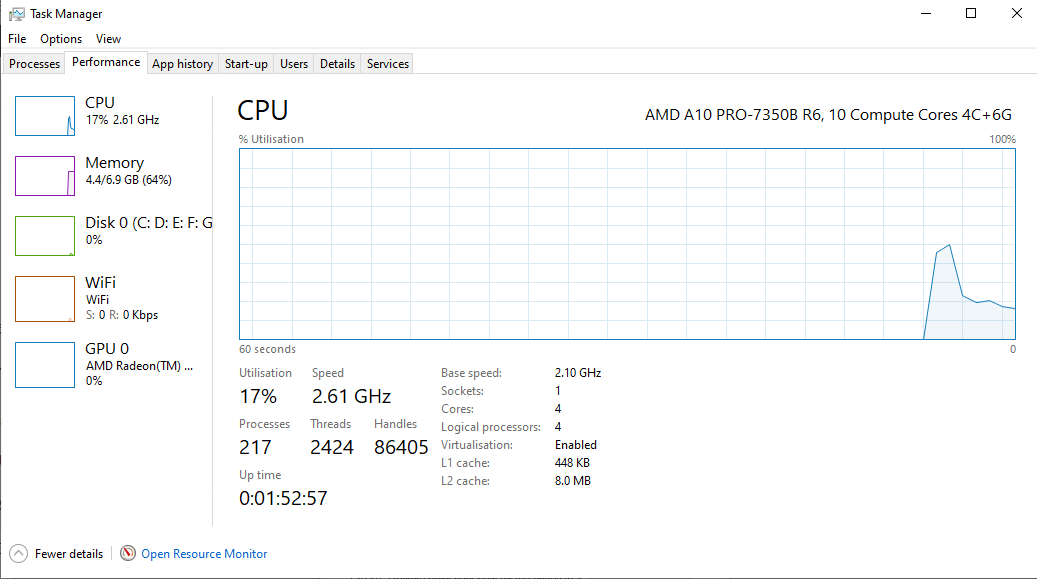Screen dimensions: 1037x579
Task: Switch to the Processes tab
Action: [x=35, y=64]
